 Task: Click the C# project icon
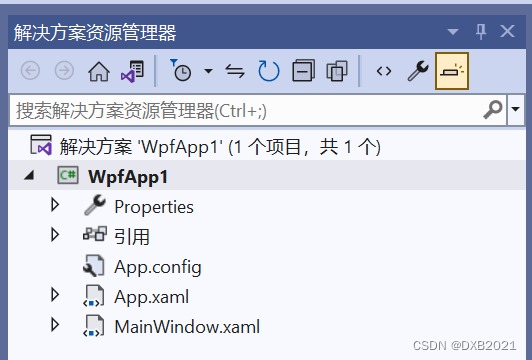[x=68, y=175]
